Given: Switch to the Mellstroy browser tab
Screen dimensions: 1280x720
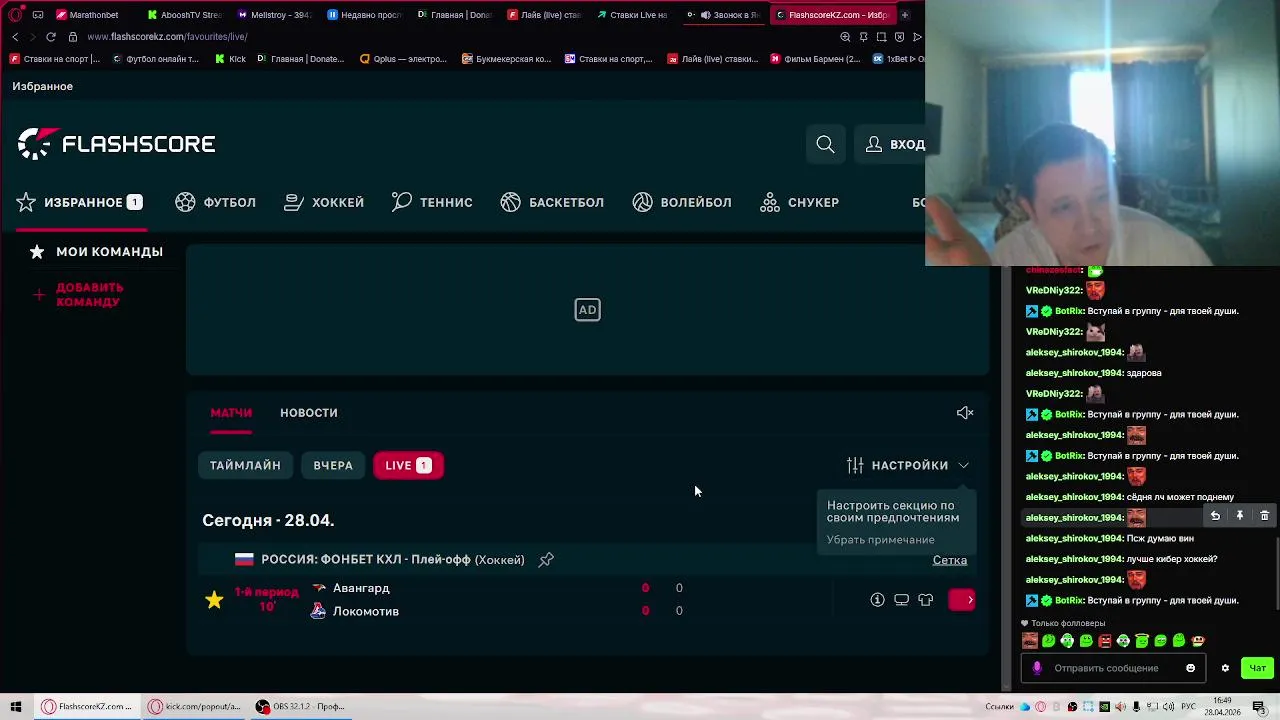Looking at the screenshot, I should [x=275, y=15].
